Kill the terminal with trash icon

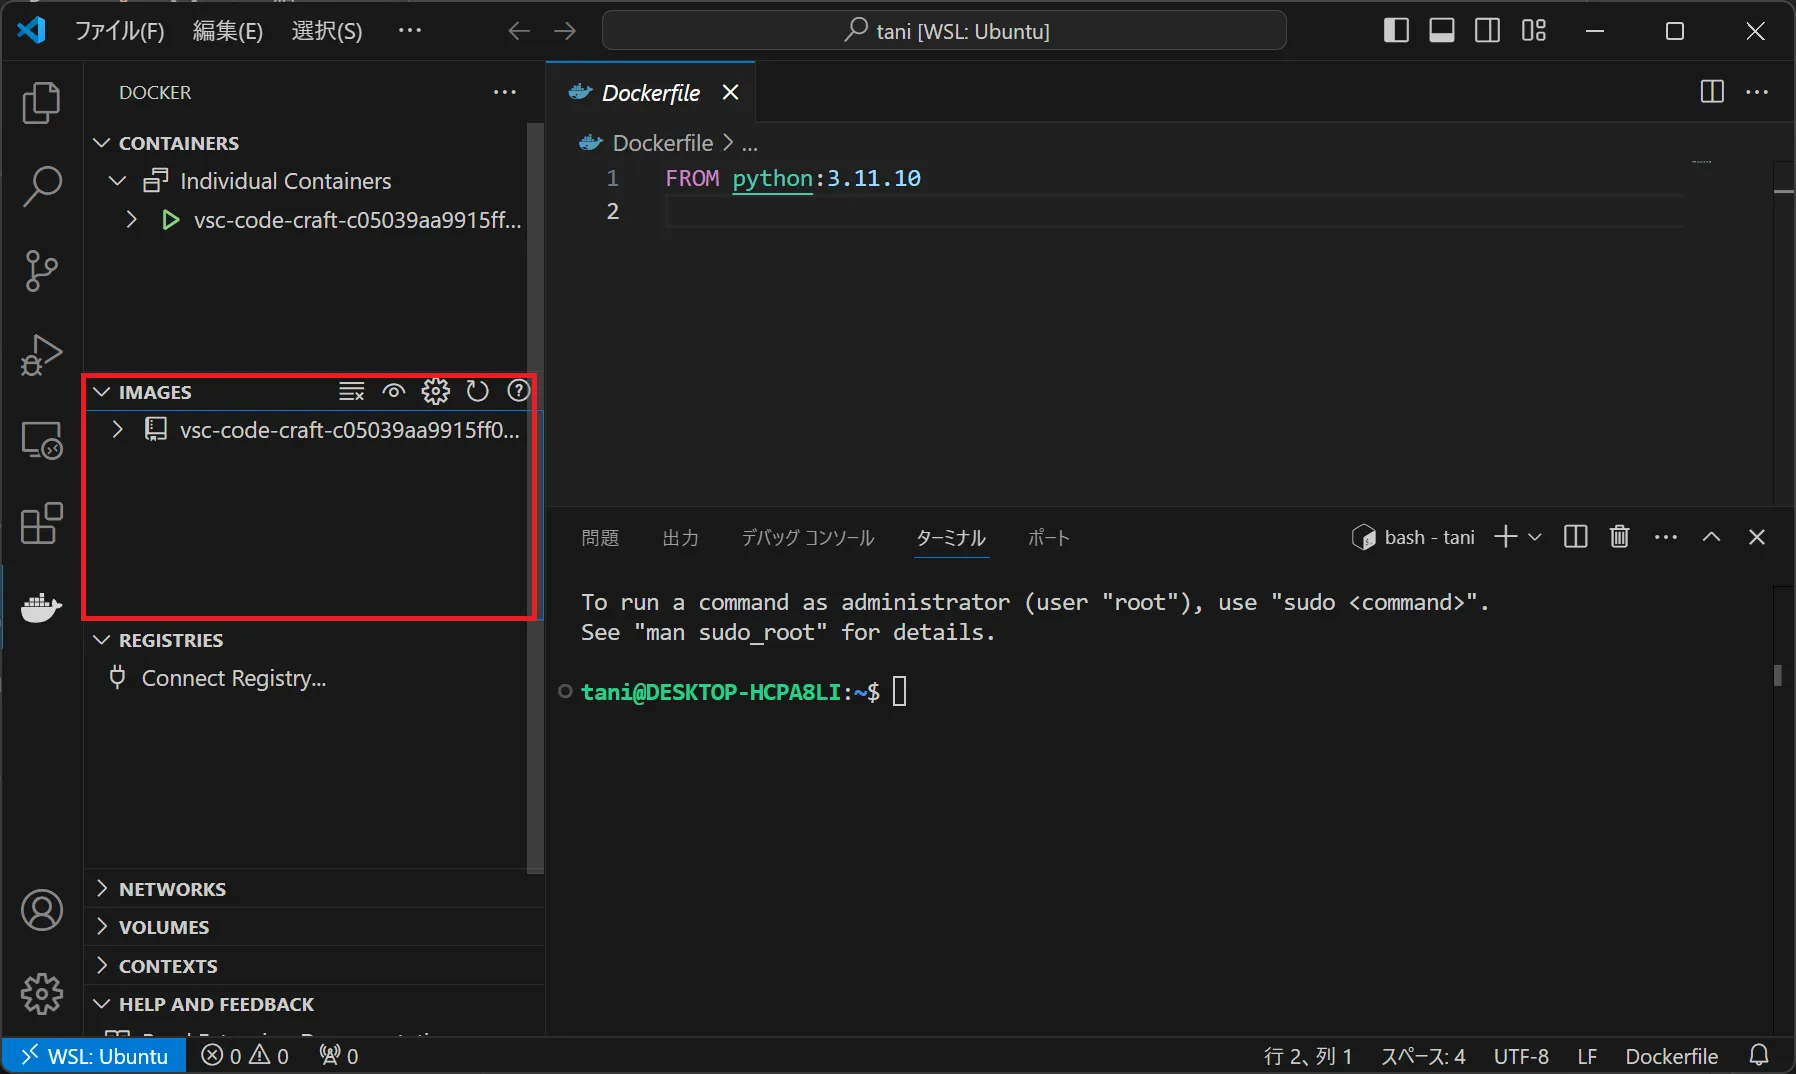click(1619, 537)
